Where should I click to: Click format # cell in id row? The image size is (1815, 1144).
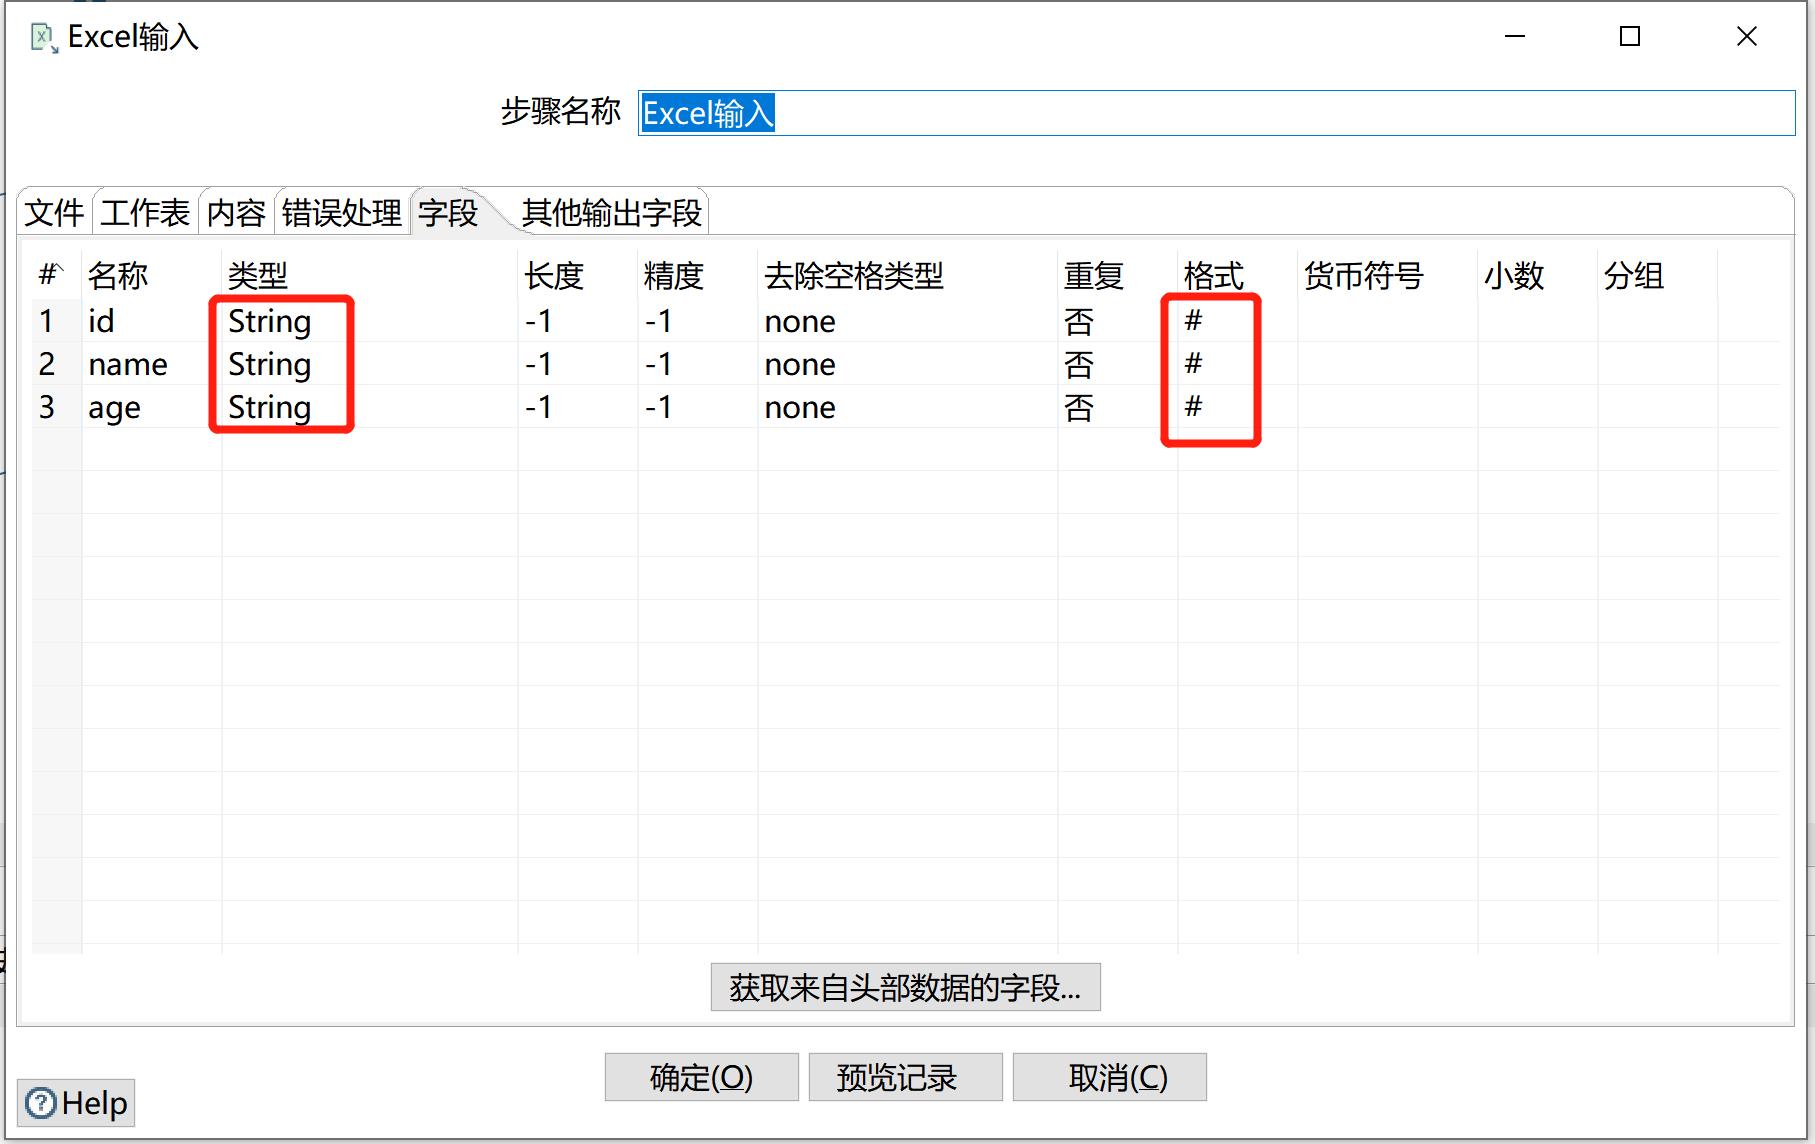click(x=1237, y=321)
